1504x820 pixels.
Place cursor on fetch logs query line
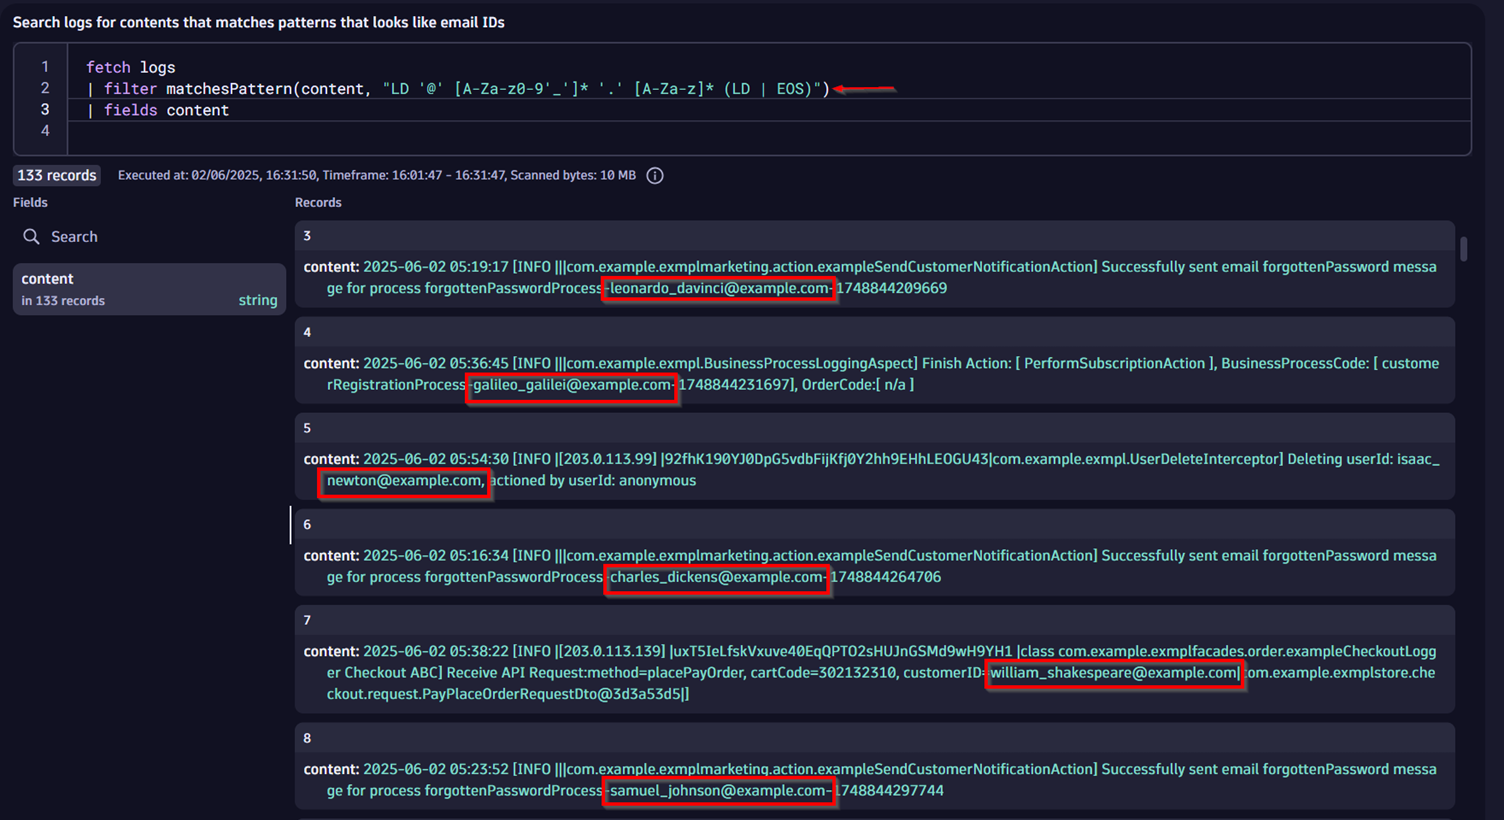click(131, 67)
